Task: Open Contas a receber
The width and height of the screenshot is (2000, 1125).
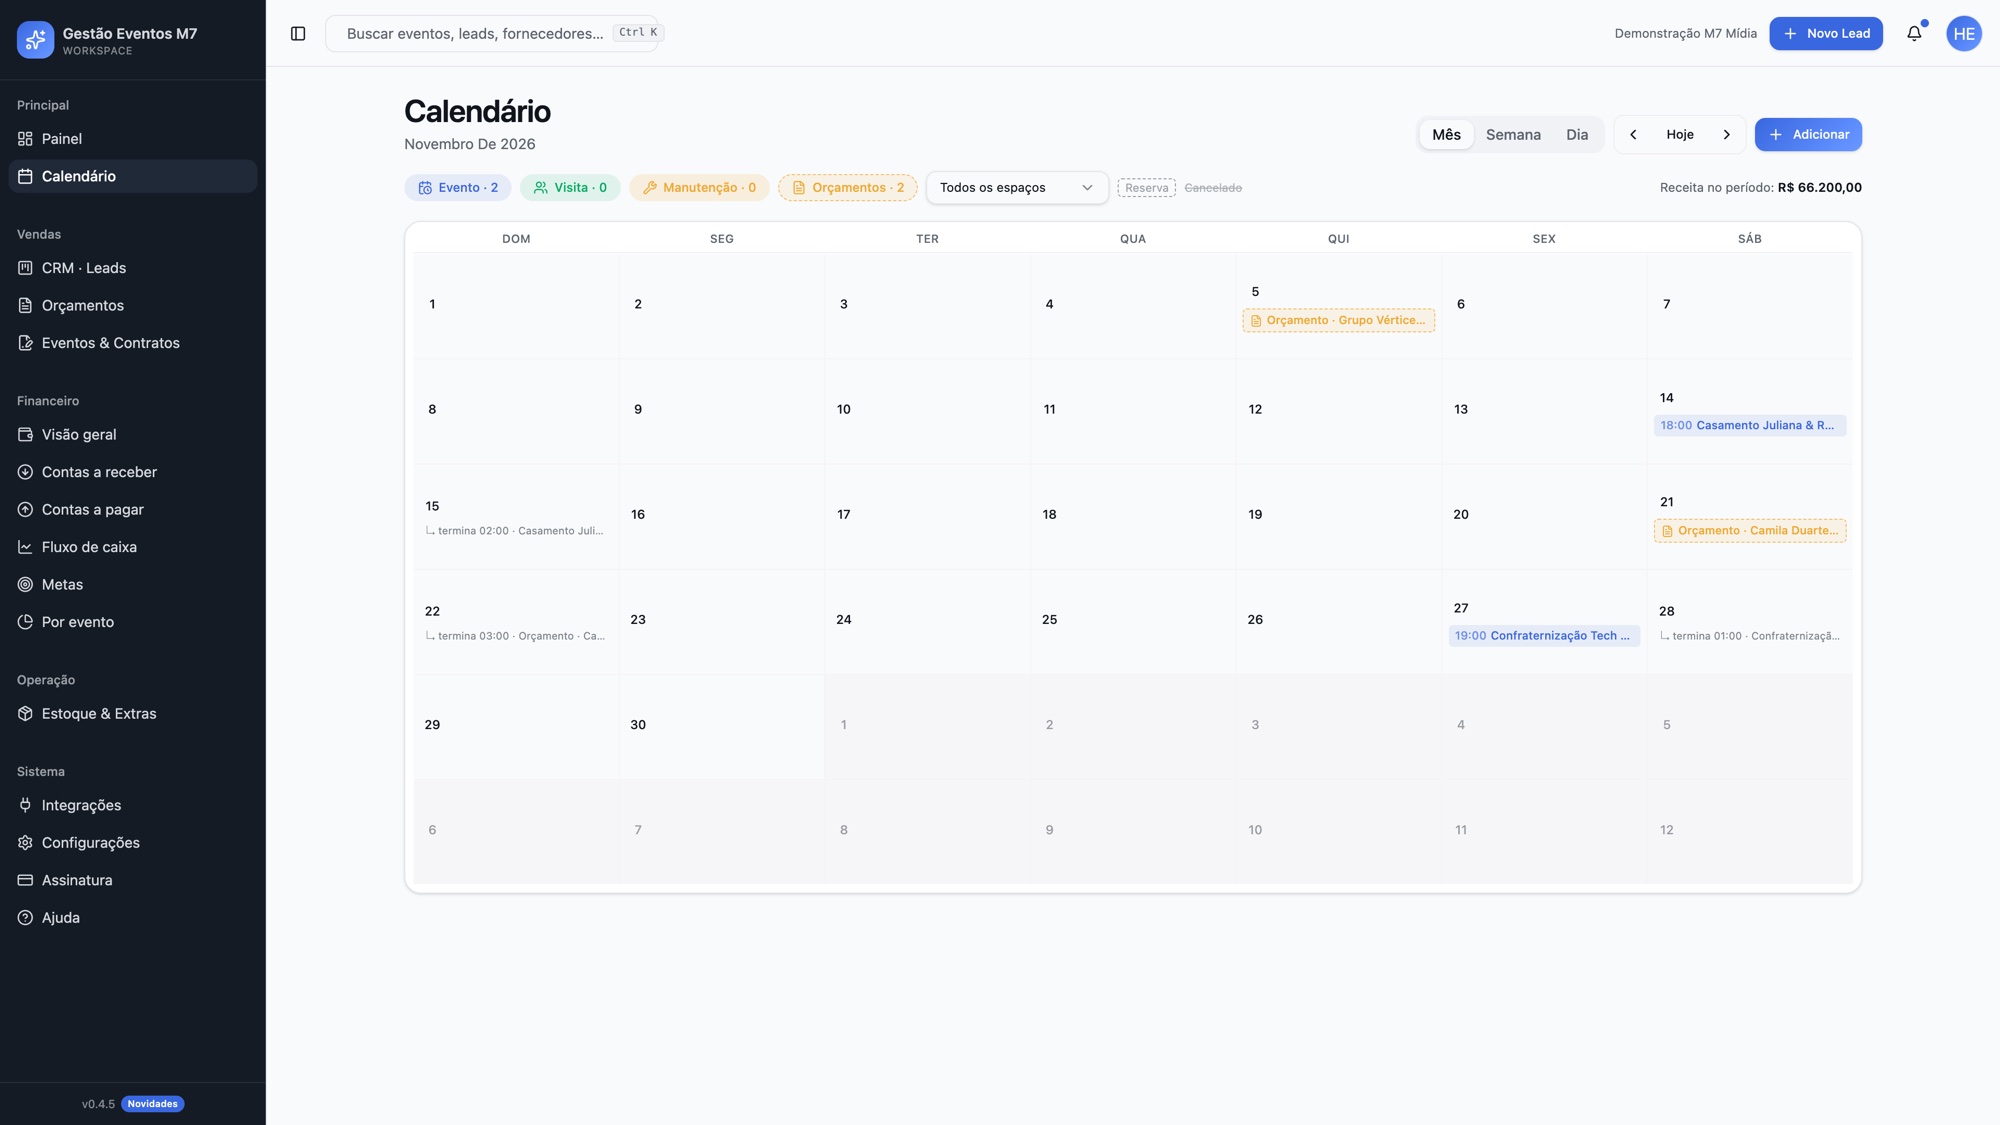Action: click(133, 472)
